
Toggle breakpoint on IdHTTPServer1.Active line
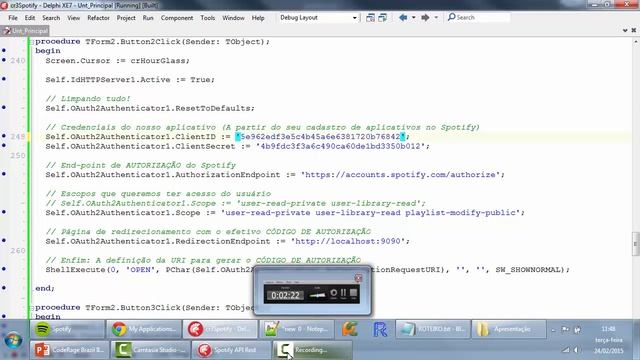tap(4, 79)
